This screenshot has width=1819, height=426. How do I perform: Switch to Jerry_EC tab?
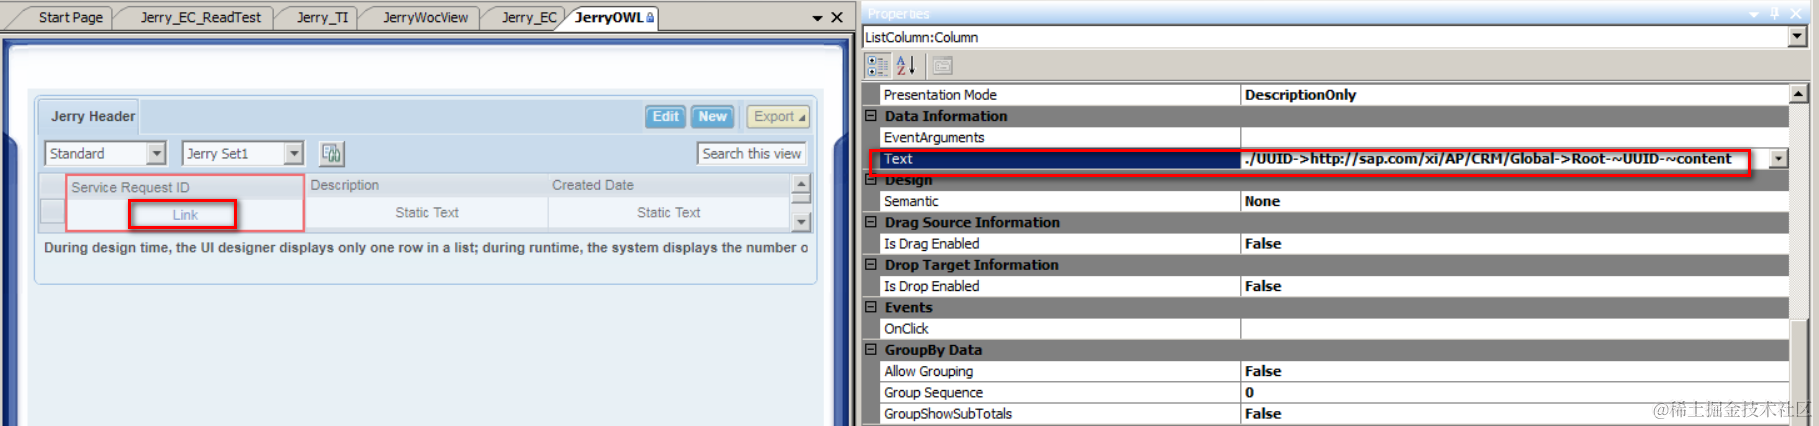[529, 17]
